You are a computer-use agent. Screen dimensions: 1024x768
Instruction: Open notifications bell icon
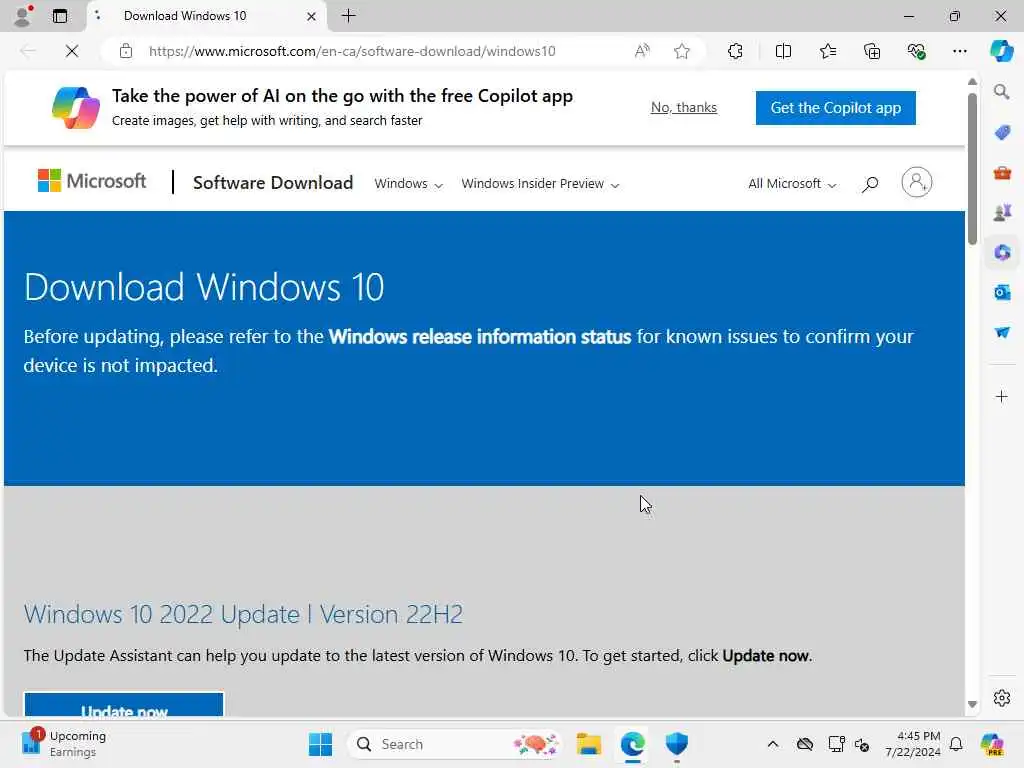[x=956, y=744]
